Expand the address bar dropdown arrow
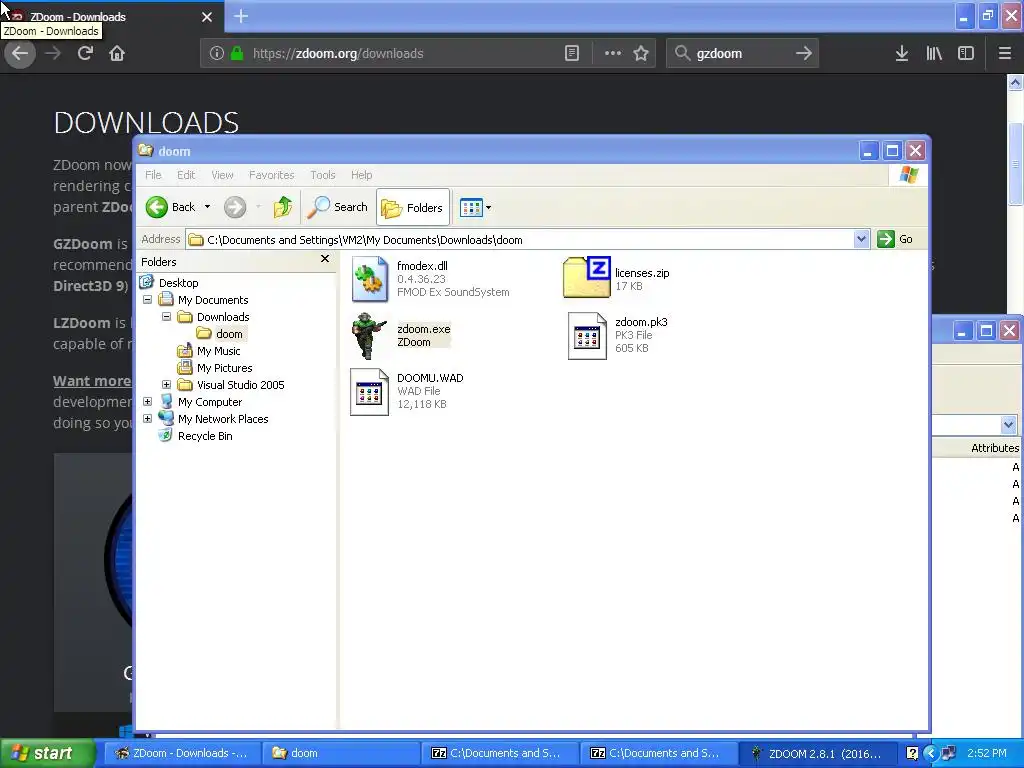 click(861, 240)
